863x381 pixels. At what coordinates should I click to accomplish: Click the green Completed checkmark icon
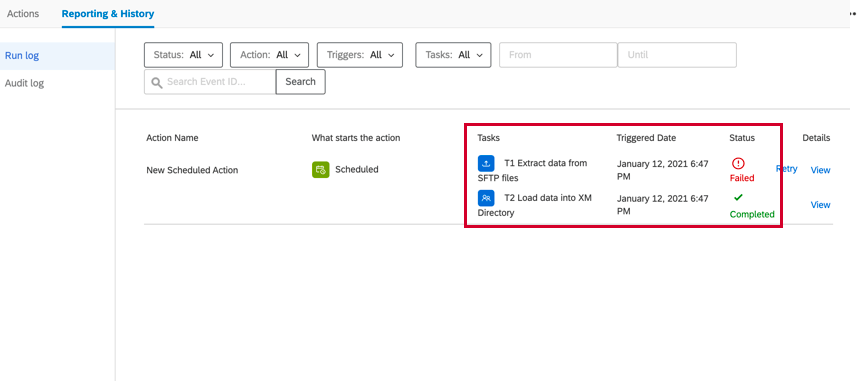(738, 197)
